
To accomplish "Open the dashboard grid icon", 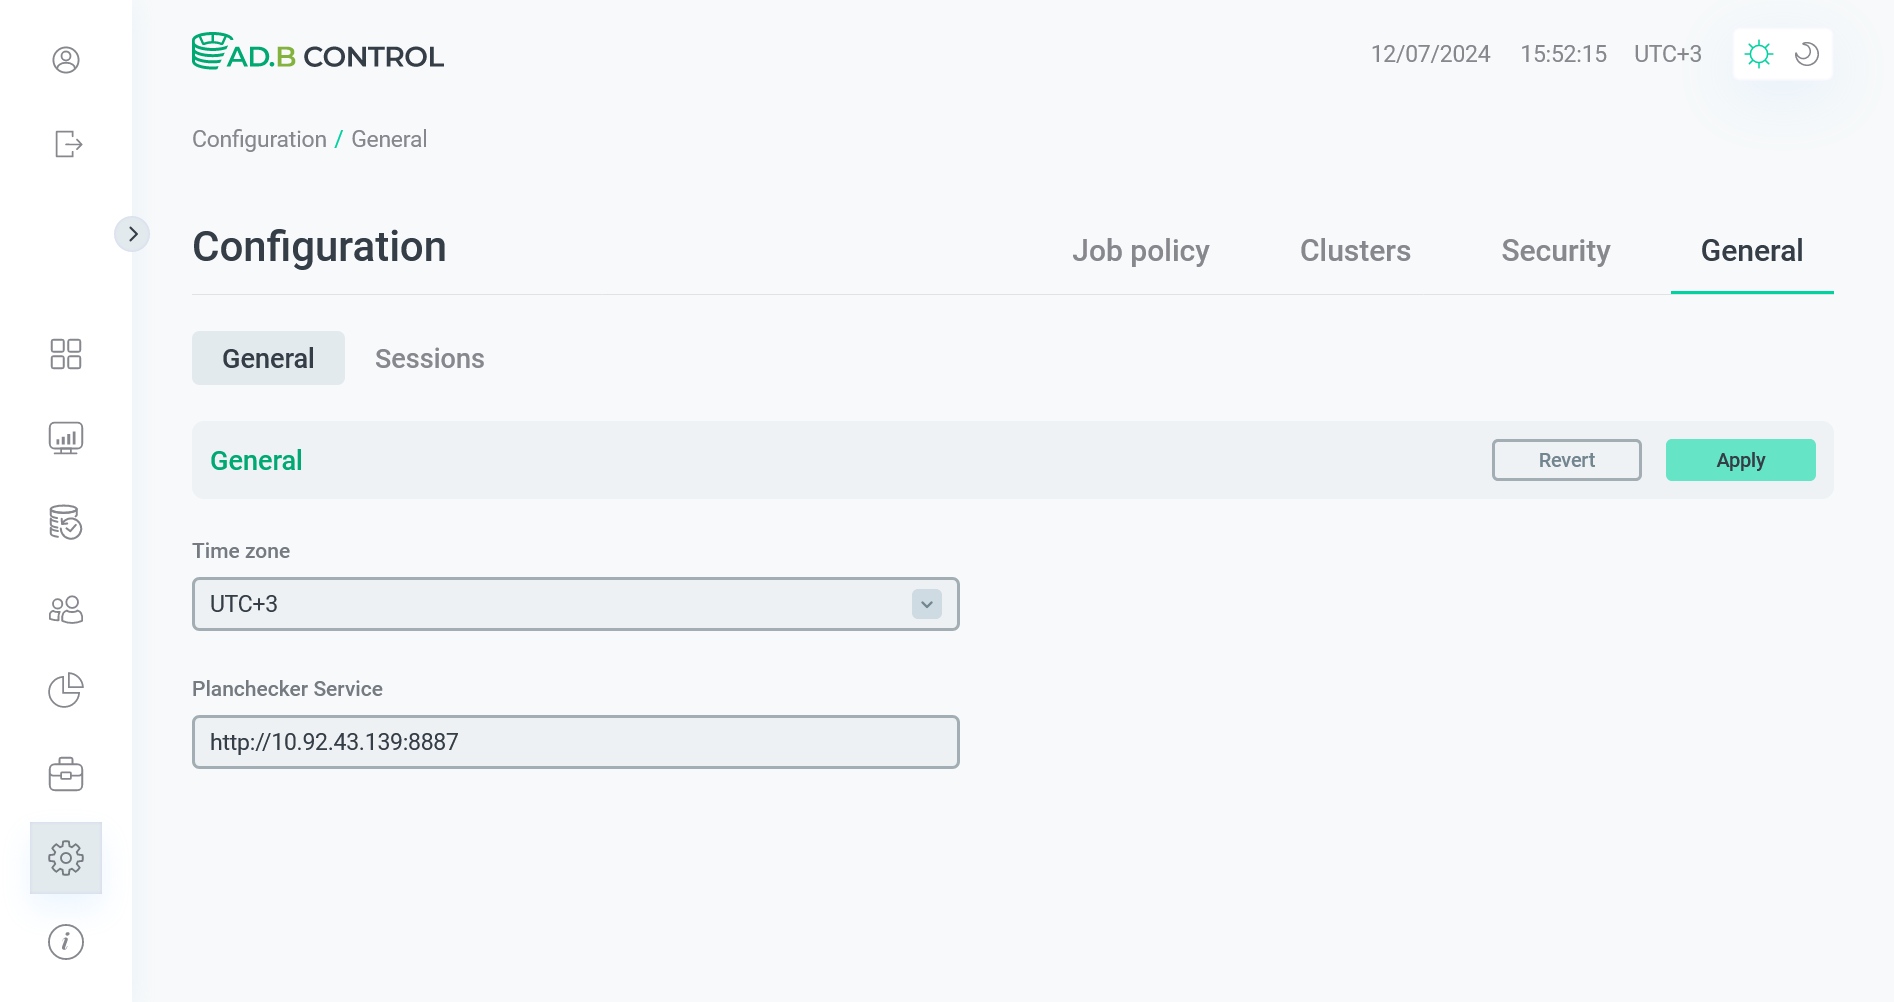I will click(66, 354).
